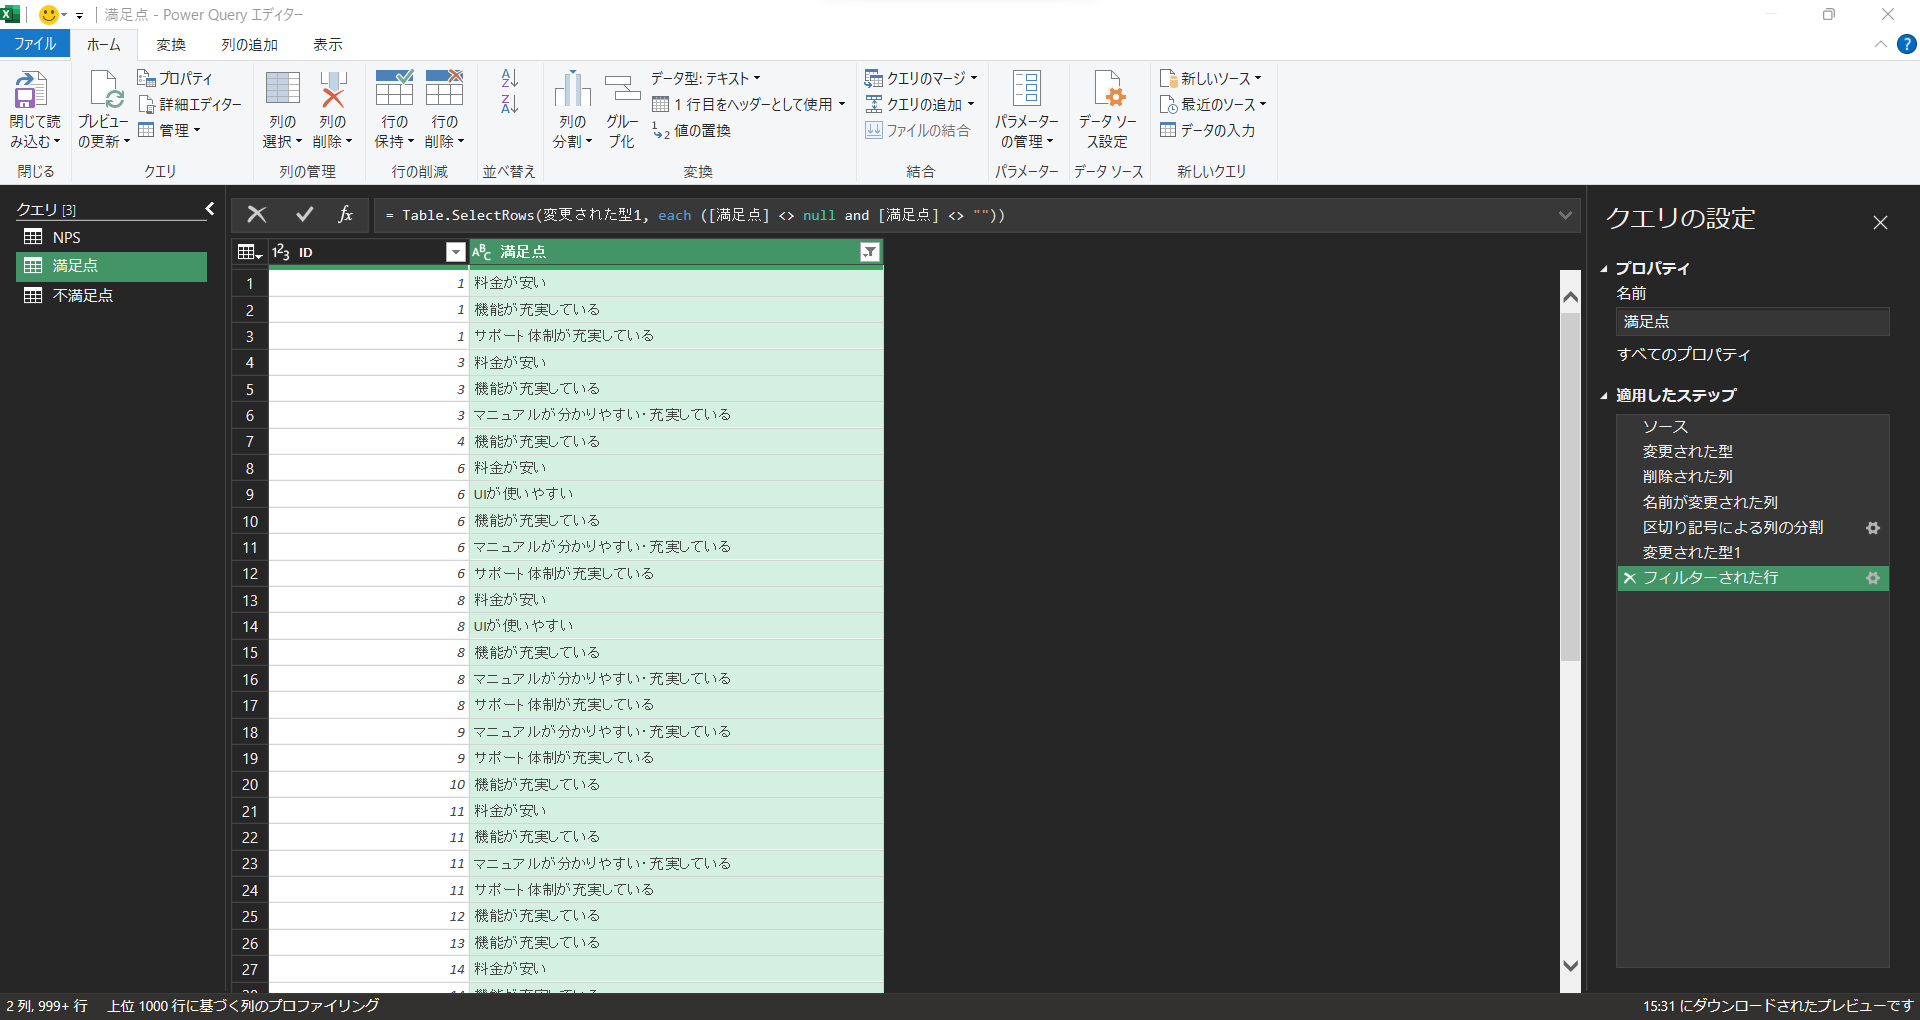Open the 詳細エディター advanced editor

pos(190,104)
